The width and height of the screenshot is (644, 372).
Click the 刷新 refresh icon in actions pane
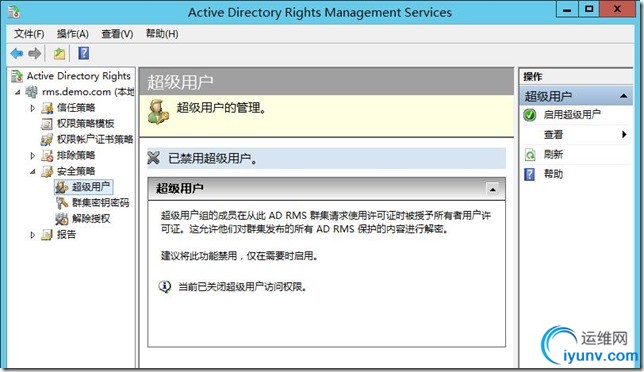(x=530, y=155)
